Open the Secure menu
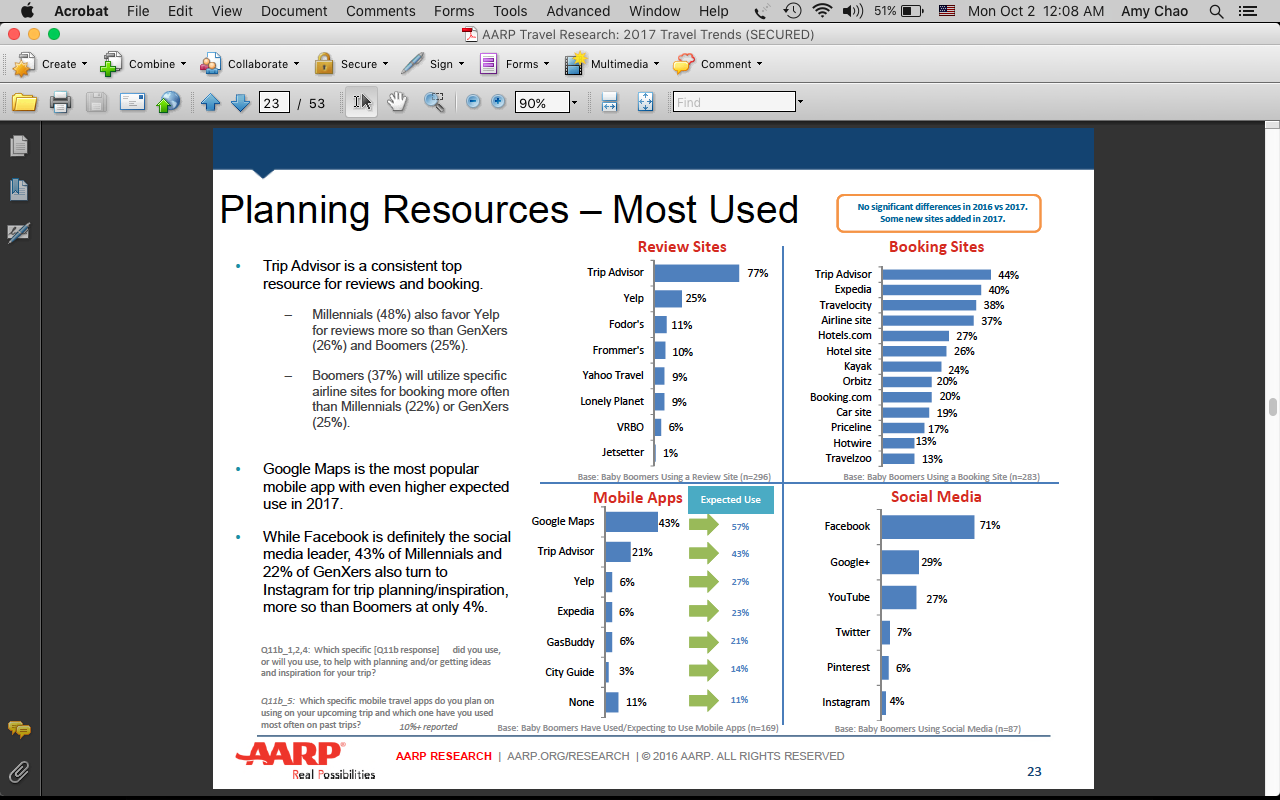The width and height of the screenshot is (1280, 800). (x=351, y=64)
